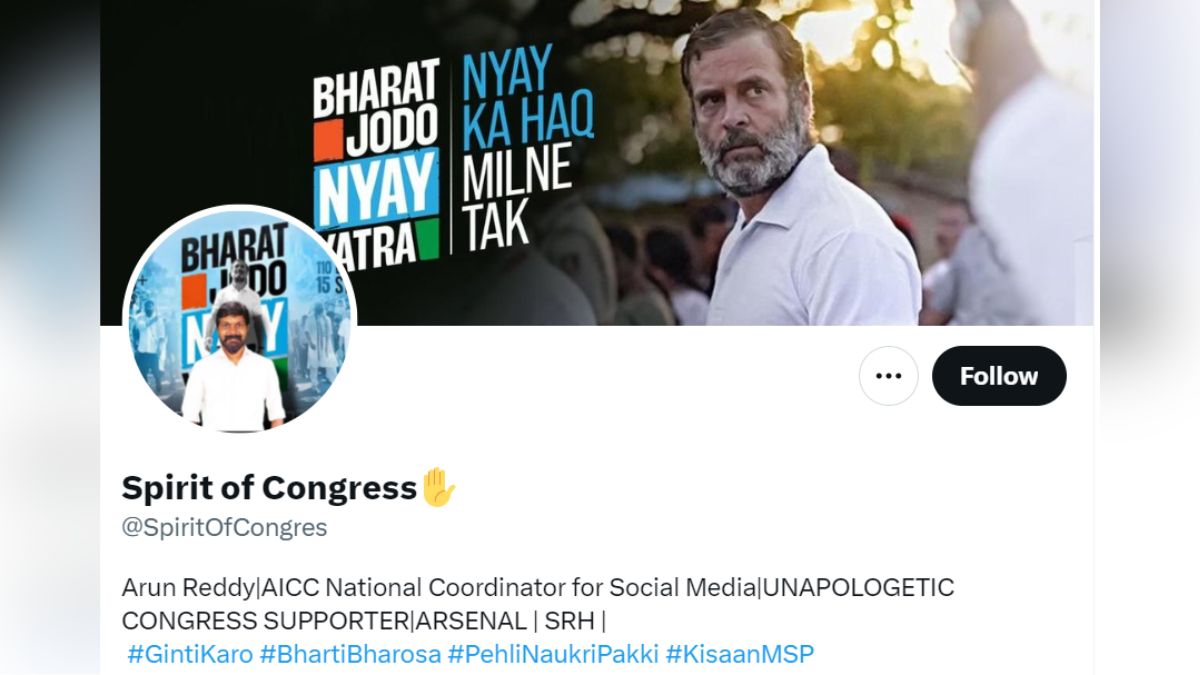Open the #BhartiBharosa hashtag link
The image size is (1200, 675).
point(350,655)
